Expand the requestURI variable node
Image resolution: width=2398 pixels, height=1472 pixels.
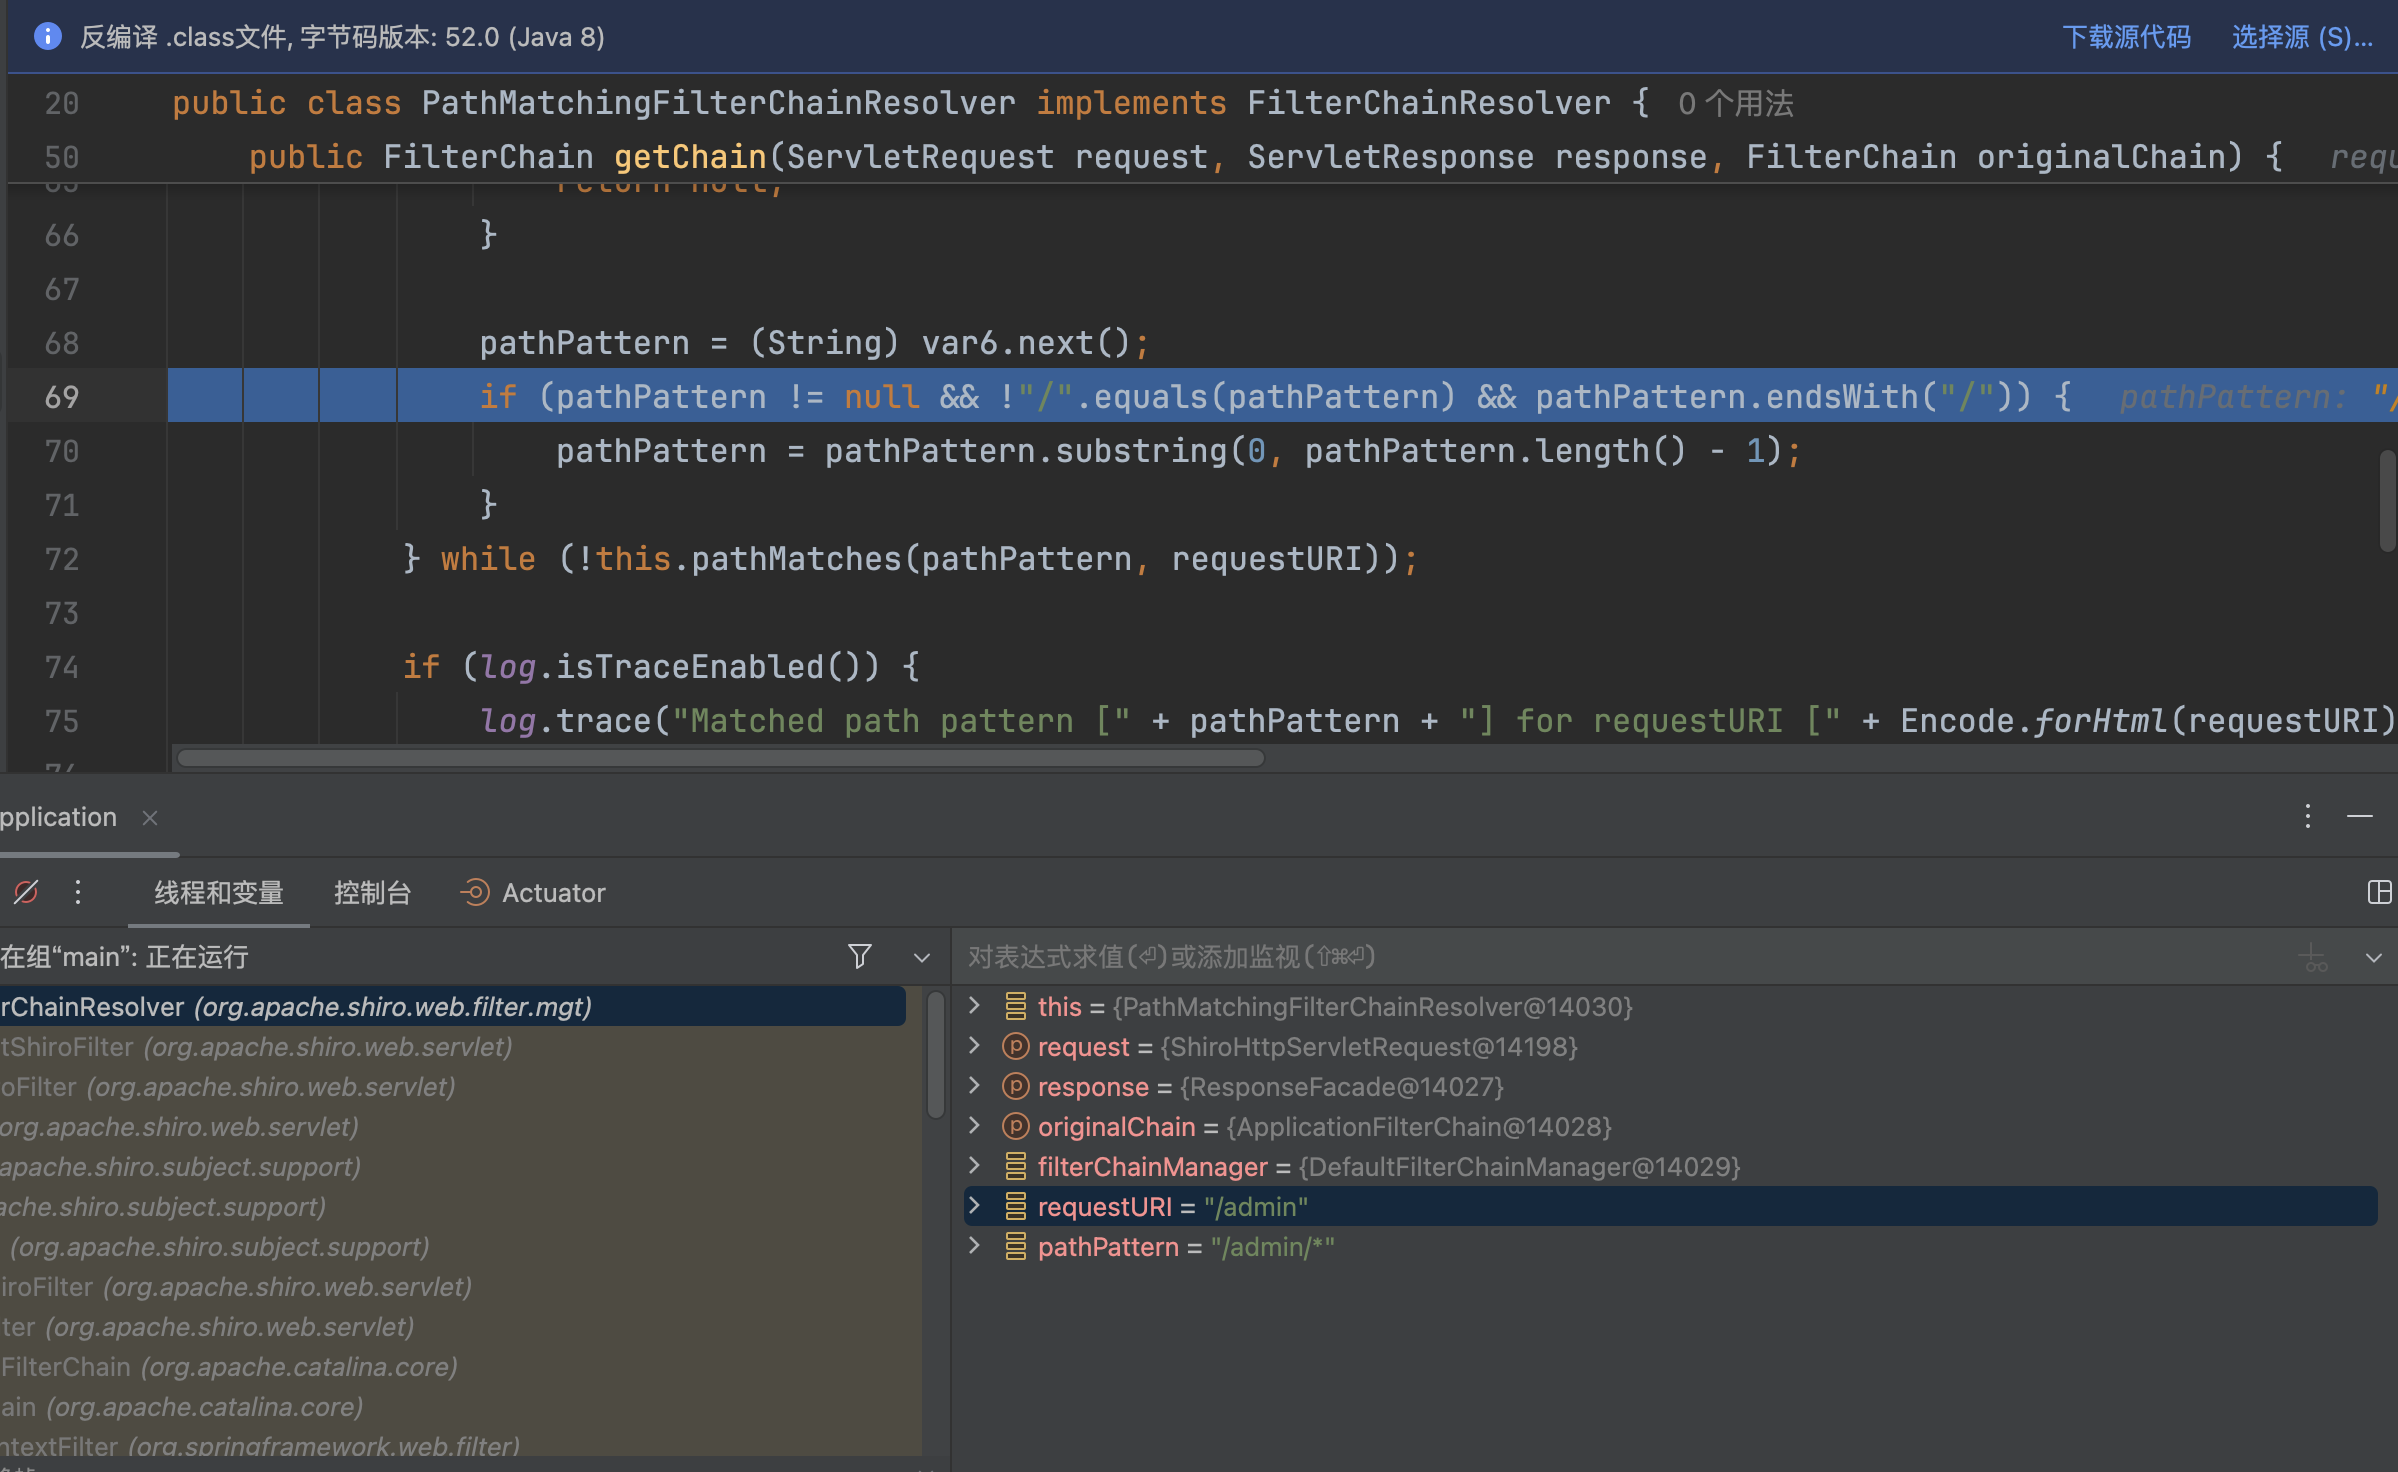tap(975, 1206)
